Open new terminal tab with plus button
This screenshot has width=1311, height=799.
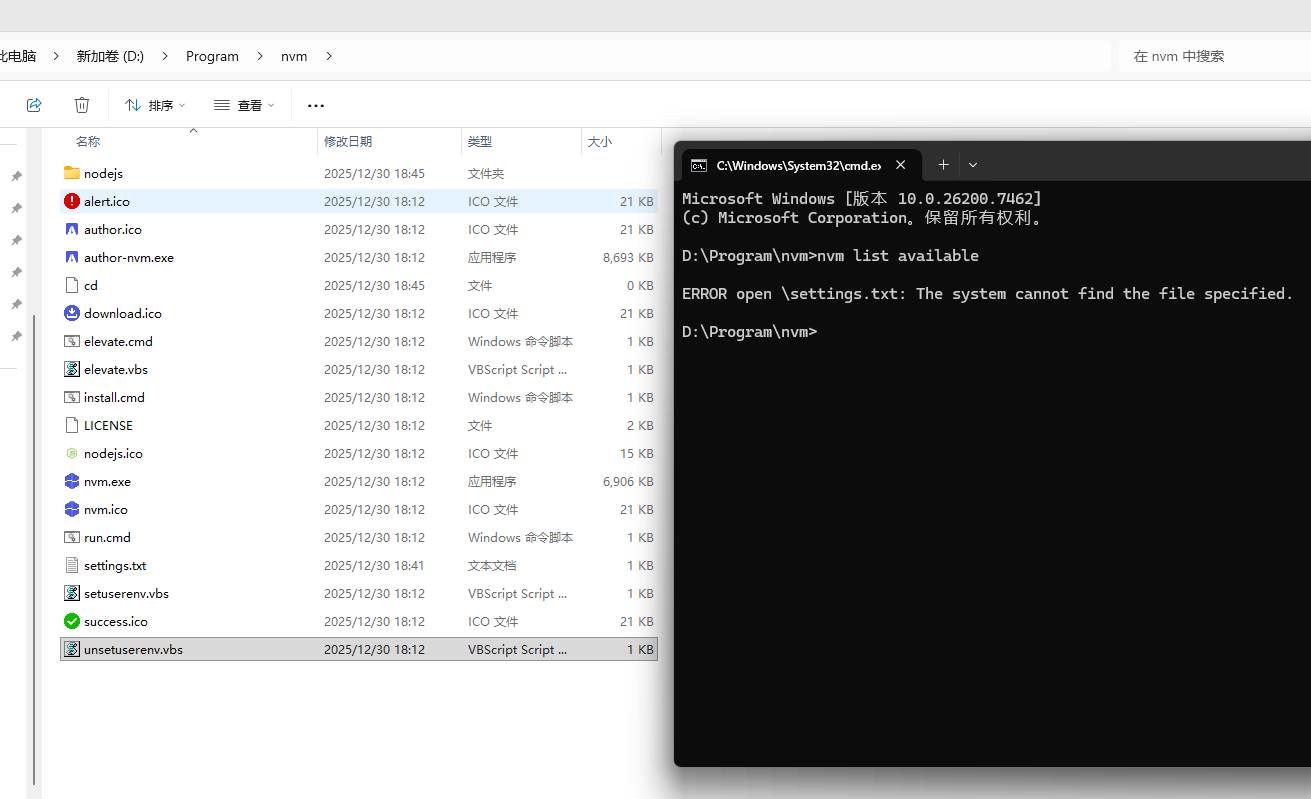[x=943, y=165]
